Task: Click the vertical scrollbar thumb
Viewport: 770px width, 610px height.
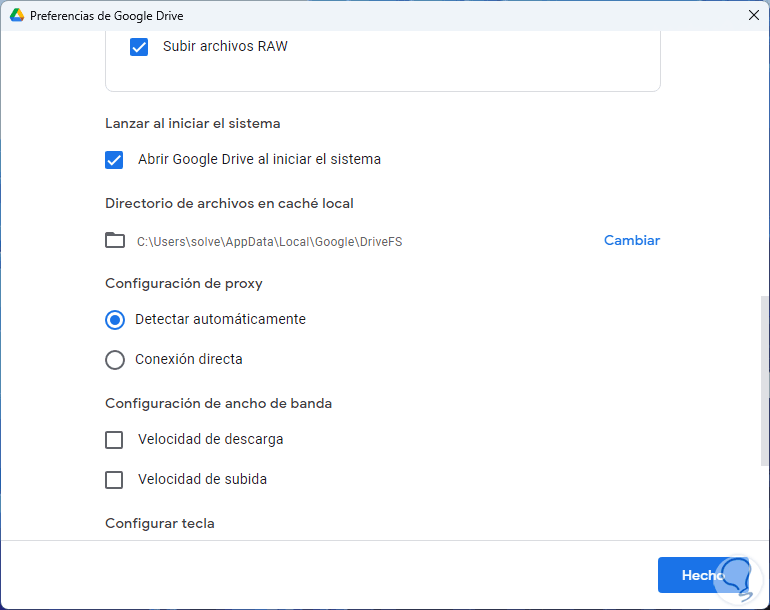Action: 764,380
